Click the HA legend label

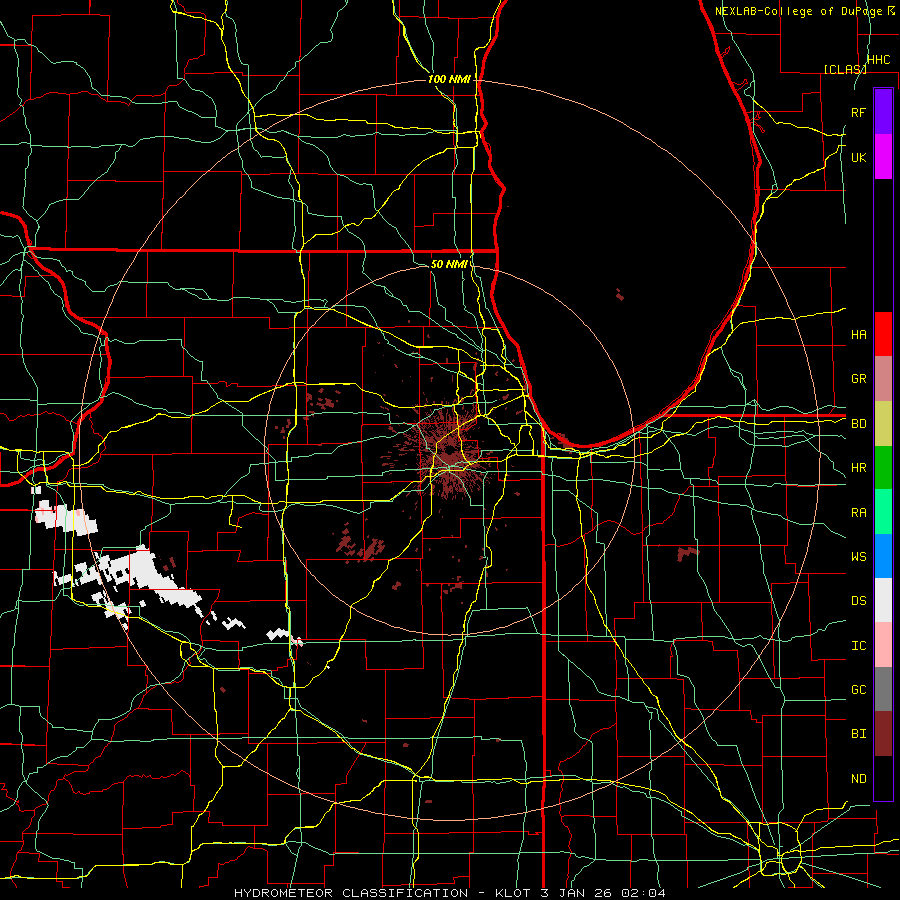(859, 334)
